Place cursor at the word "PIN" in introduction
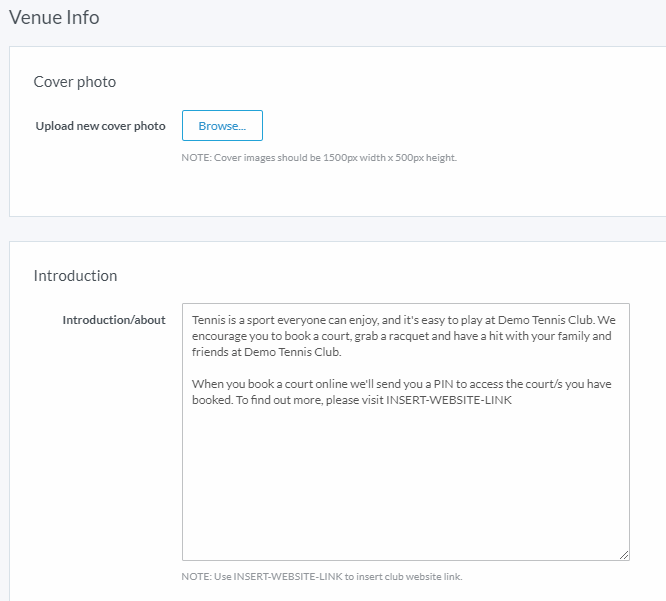The image size is (666, 601). (x=443, y=384)
